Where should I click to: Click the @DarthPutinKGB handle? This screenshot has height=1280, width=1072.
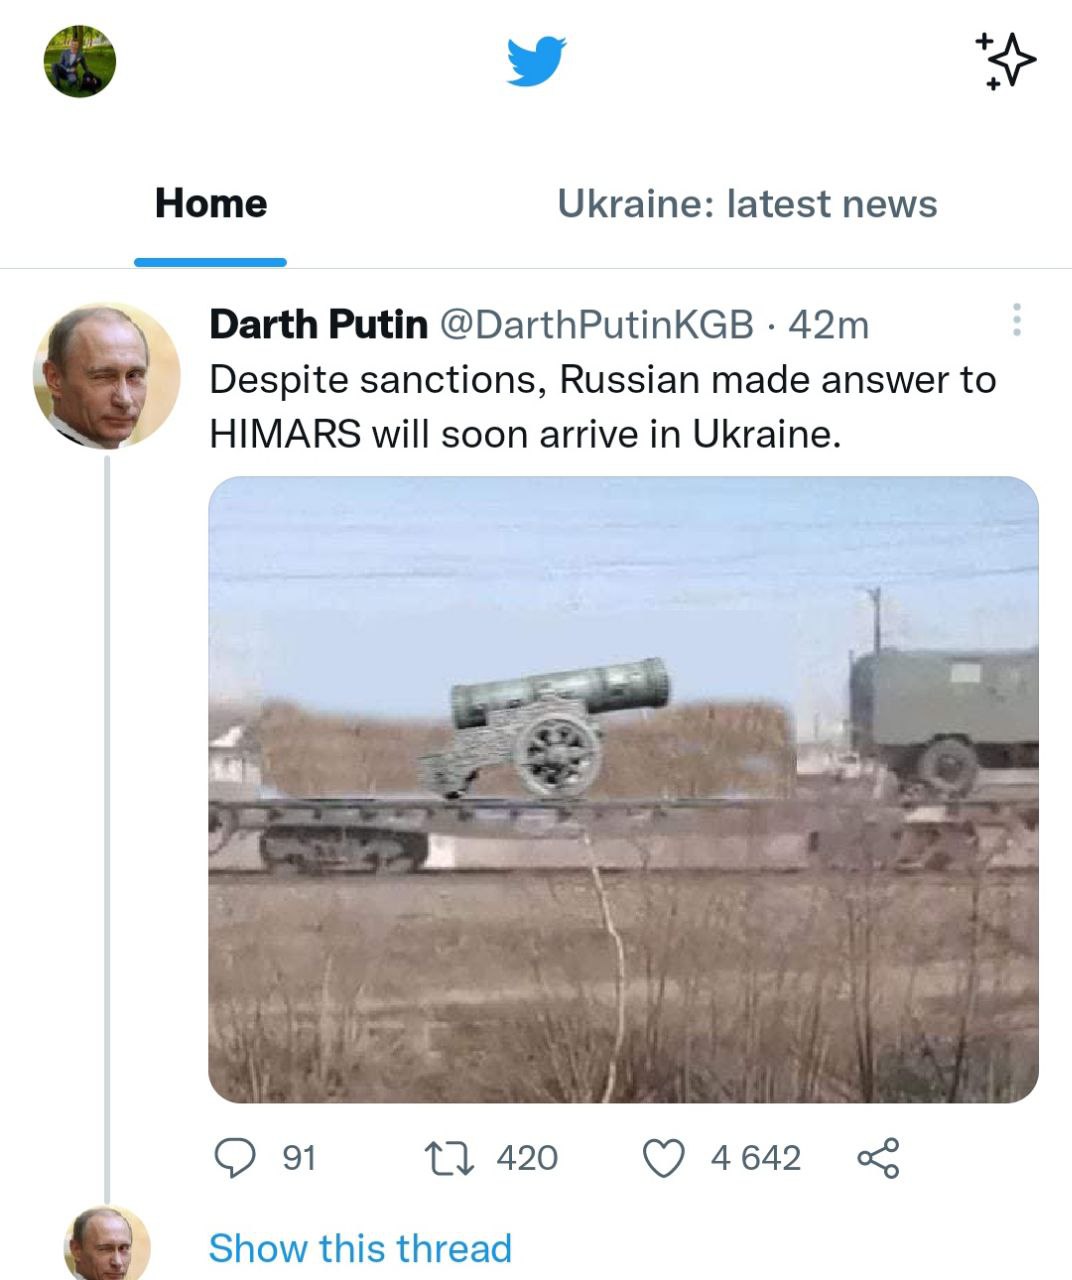pyautogui.click(x=596, y=324)
